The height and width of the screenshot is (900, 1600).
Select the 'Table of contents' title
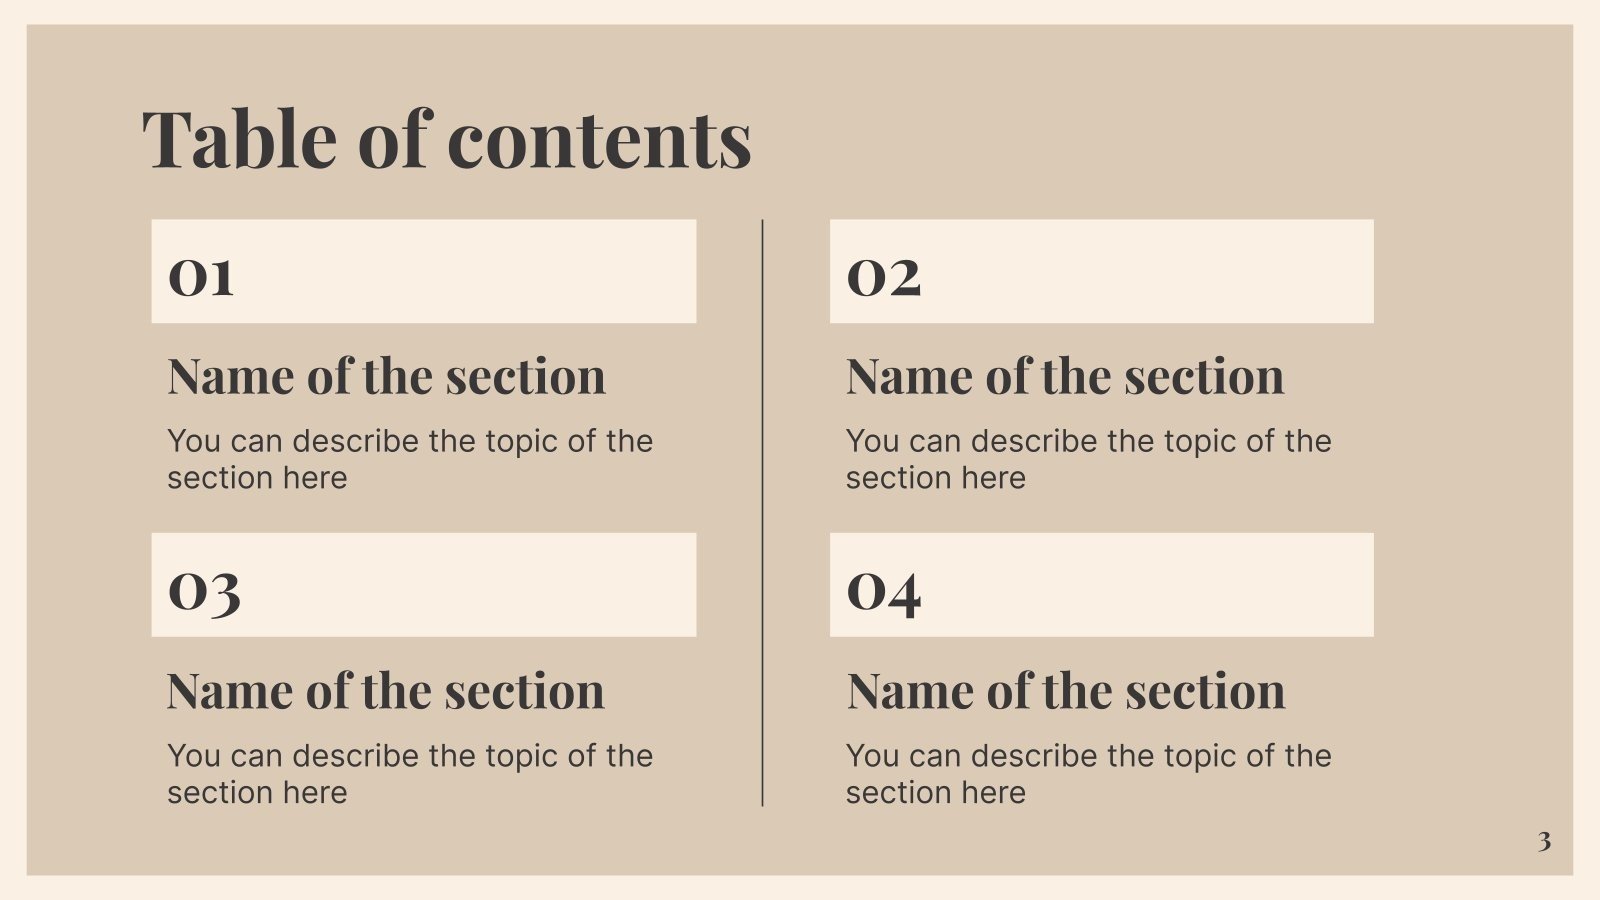[x=446, y=139]
